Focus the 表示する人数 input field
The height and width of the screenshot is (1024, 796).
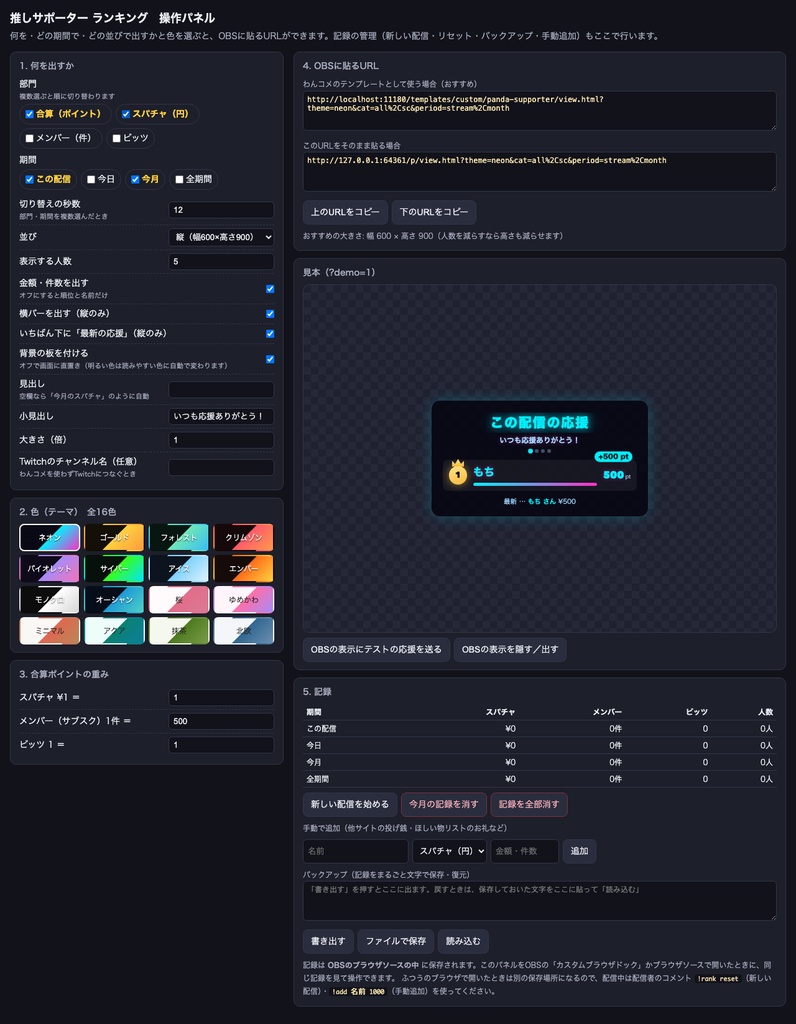[x=221, y=261]
